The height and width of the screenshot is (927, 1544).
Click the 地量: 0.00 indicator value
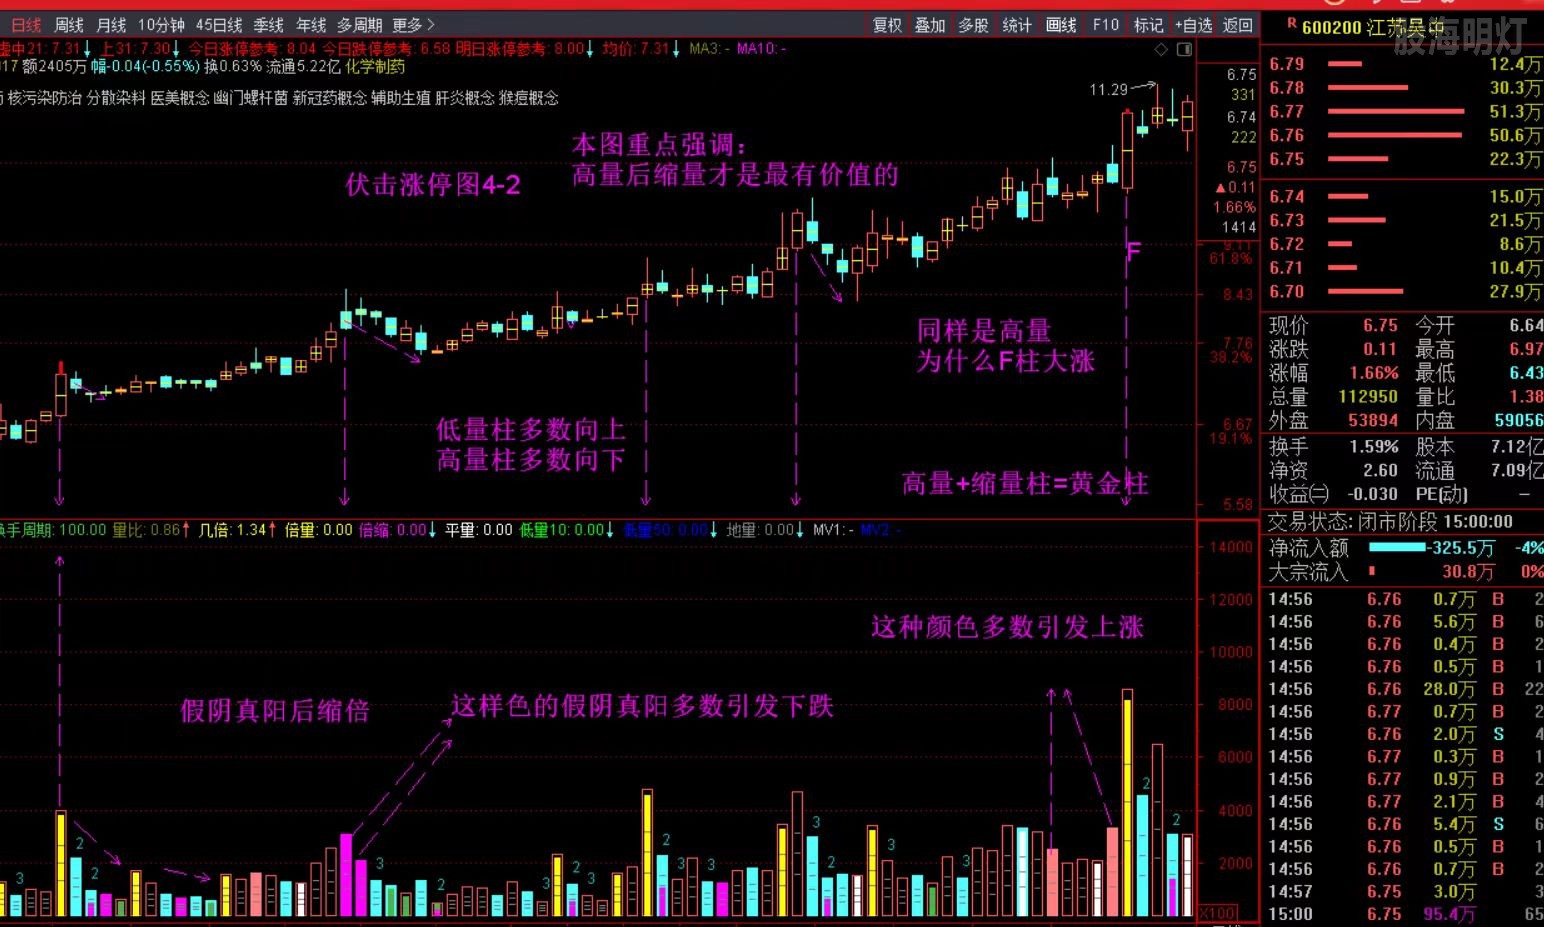pos(765,530)
